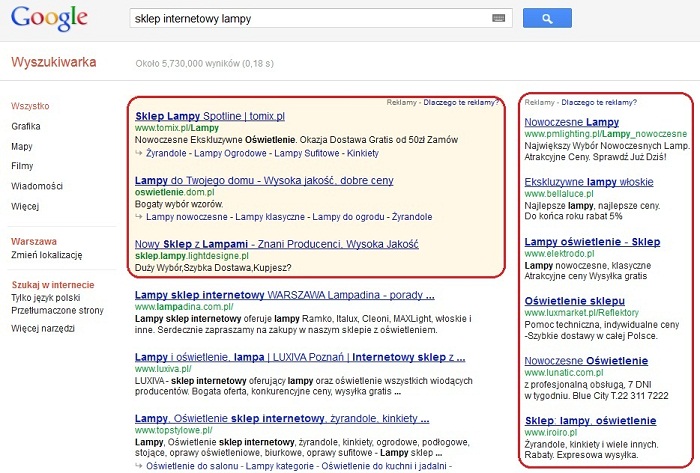Select Tylko język polski filter
Image resolution: width=700 pixels, height=473 pixels.
pyautogui.click(x=46, y=298)
